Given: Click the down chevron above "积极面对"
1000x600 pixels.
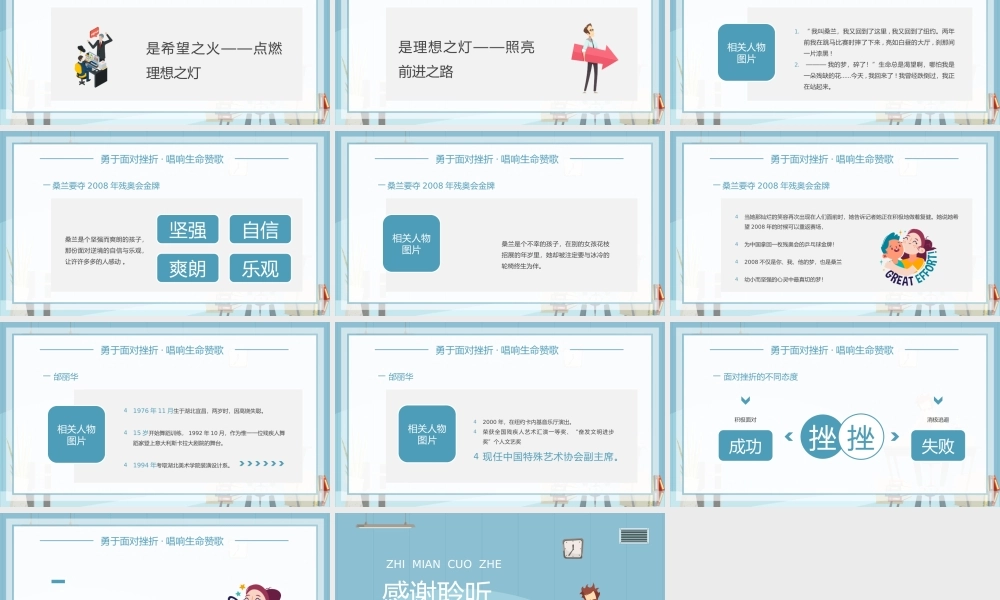Looking at the screenshot, I should (x=745, y=400).
